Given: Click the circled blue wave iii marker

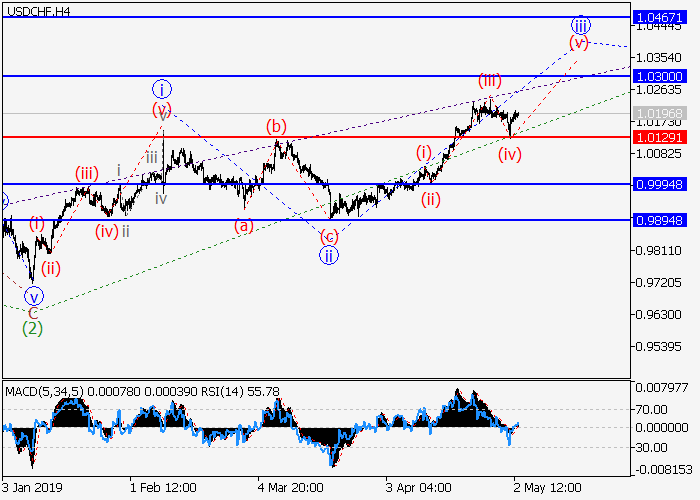Looking at the screenshot, I should (x=580, y=24).
